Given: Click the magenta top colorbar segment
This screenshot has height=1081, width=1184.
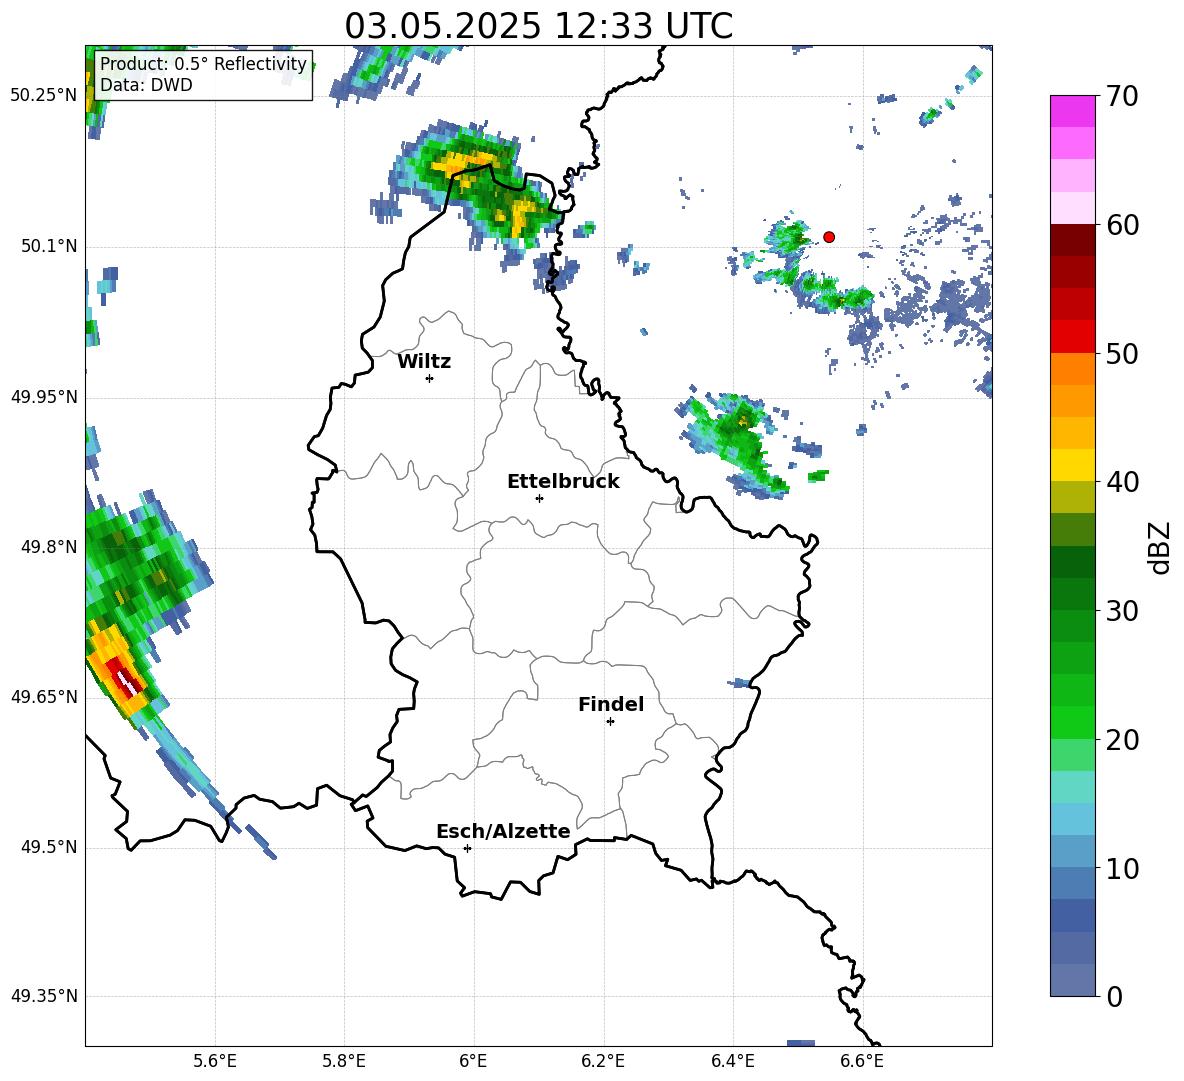Looking at the screenshot, I should coord(1073,111).
